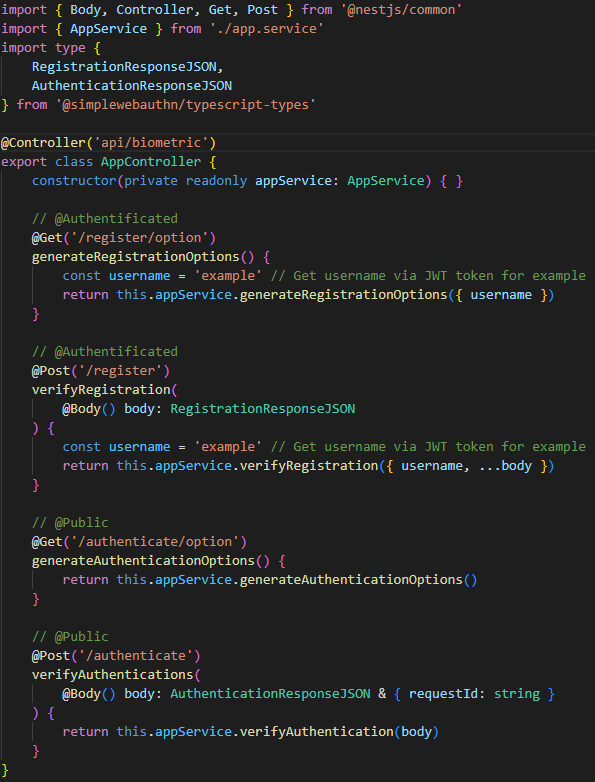Click '...body' spread in verifyRegistration call
The image size is (595, 782).
[x=505, y=465]
